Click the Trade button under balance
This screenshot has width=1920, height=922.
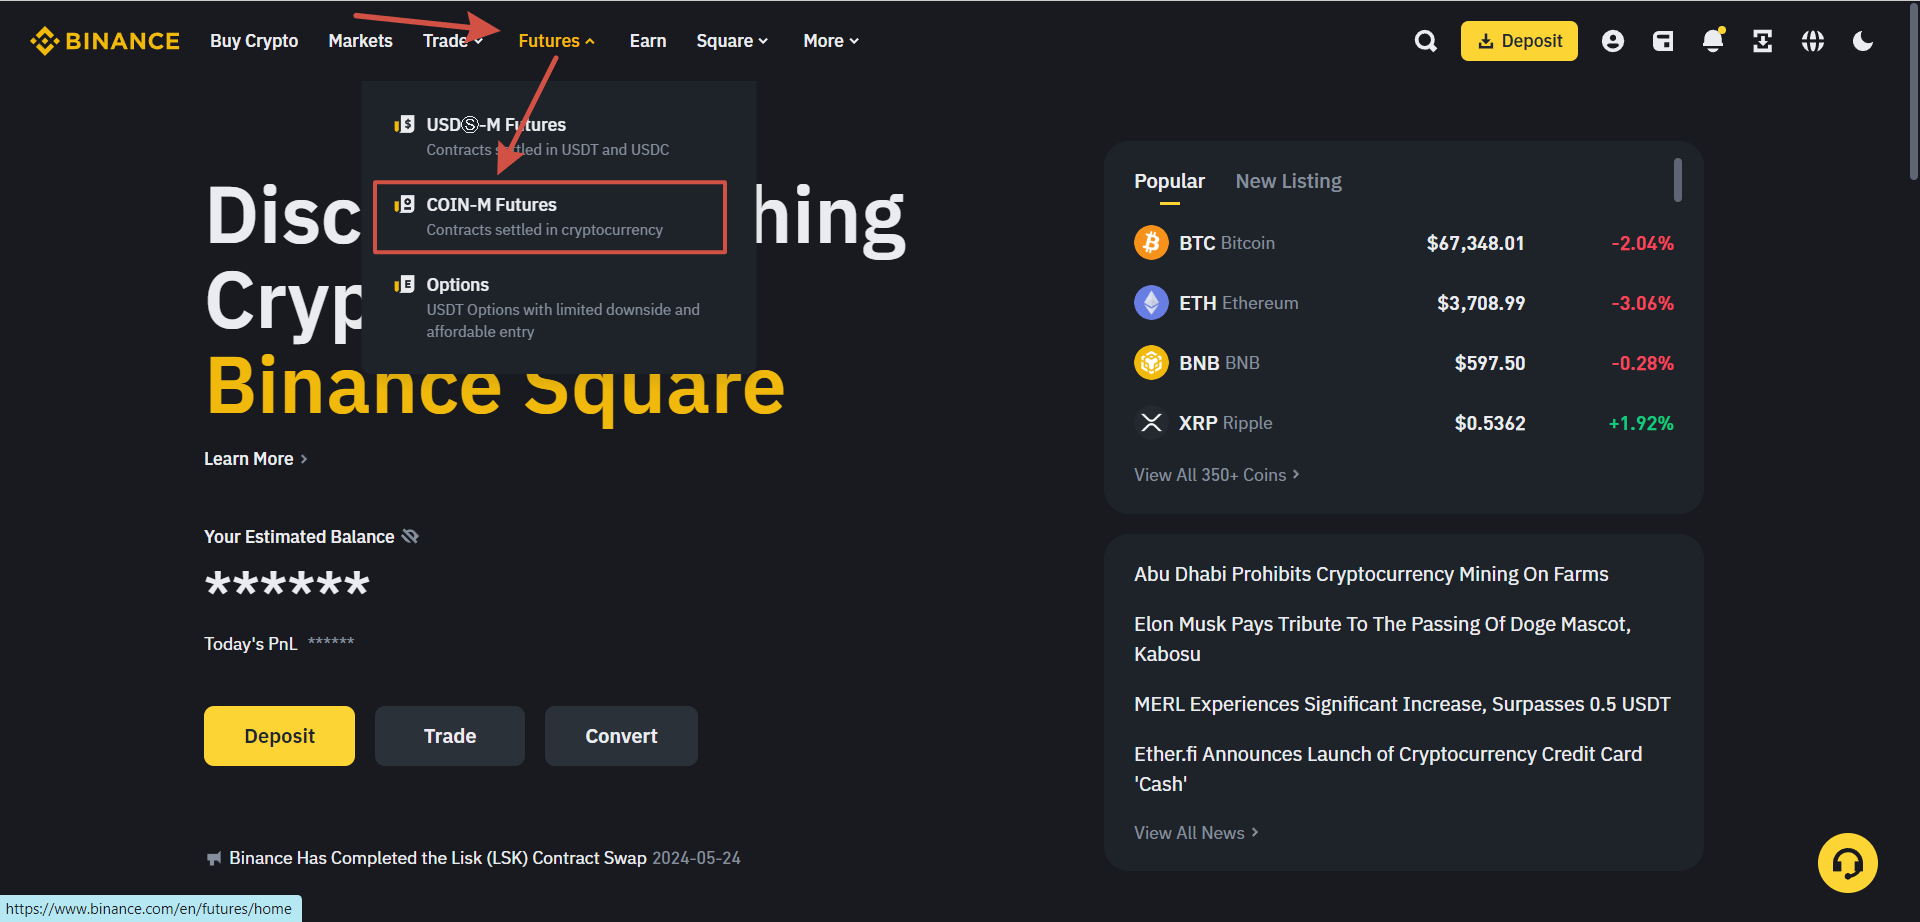click(450, 736)
